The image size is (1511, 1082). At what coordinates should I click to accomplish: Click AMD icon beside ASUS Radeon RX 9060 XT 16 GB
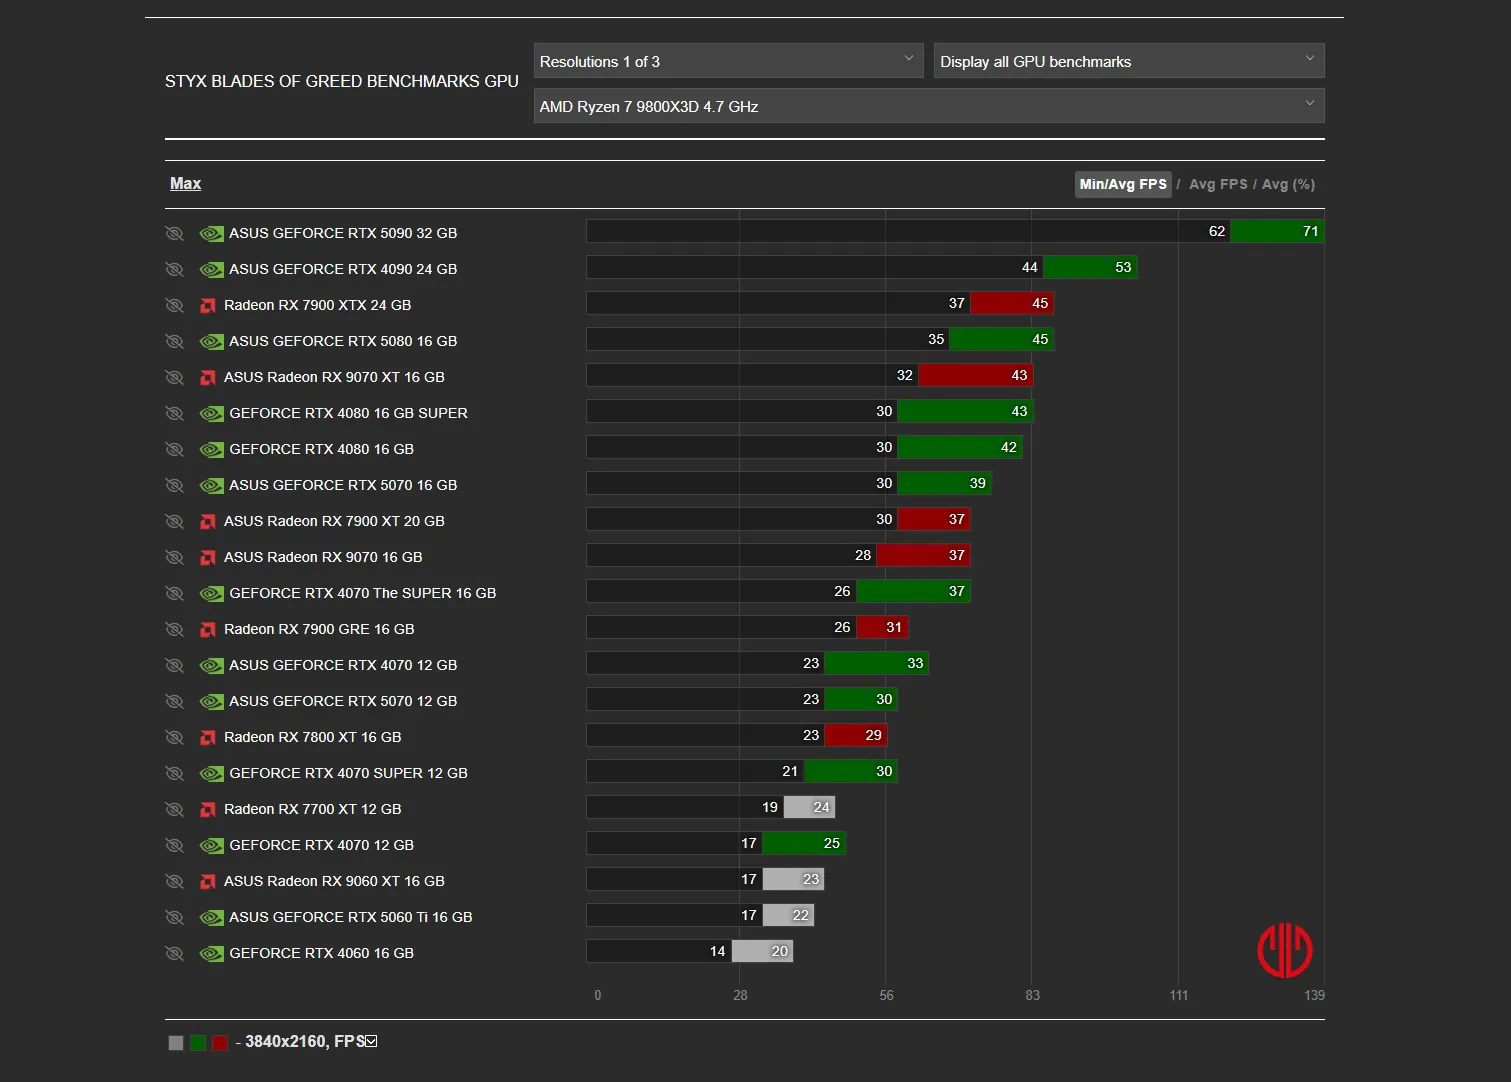click(208, 882)
